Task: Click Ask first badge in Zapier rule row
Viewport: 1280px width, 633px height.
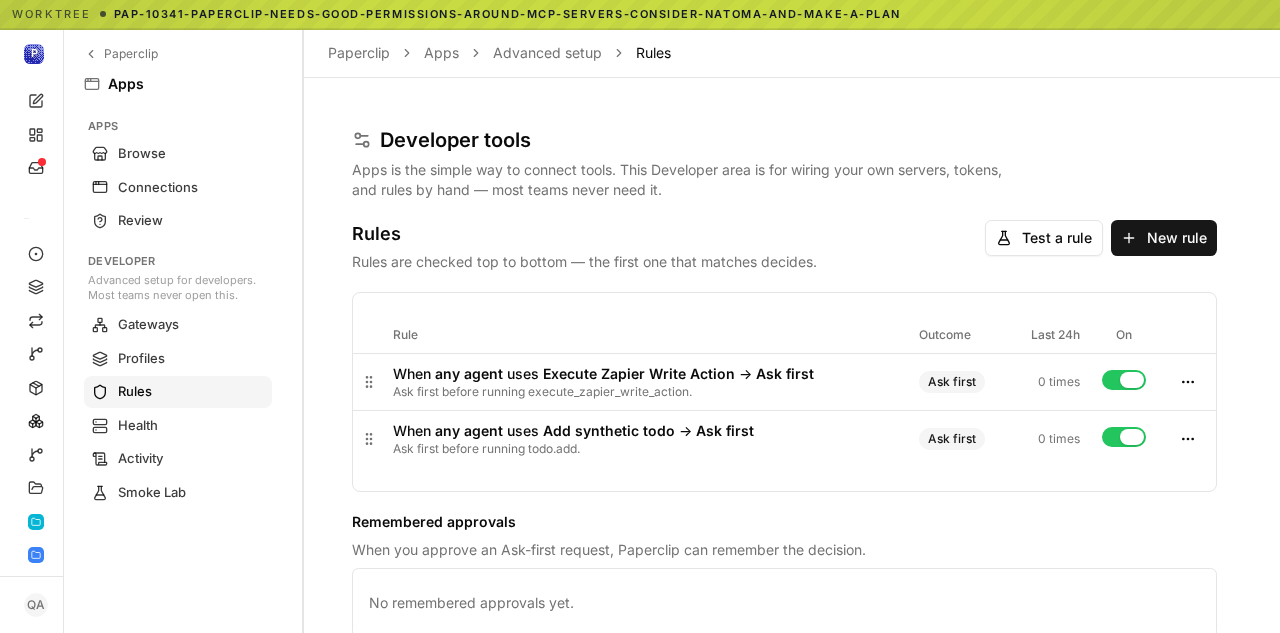Action: click(x=952, y=382)
